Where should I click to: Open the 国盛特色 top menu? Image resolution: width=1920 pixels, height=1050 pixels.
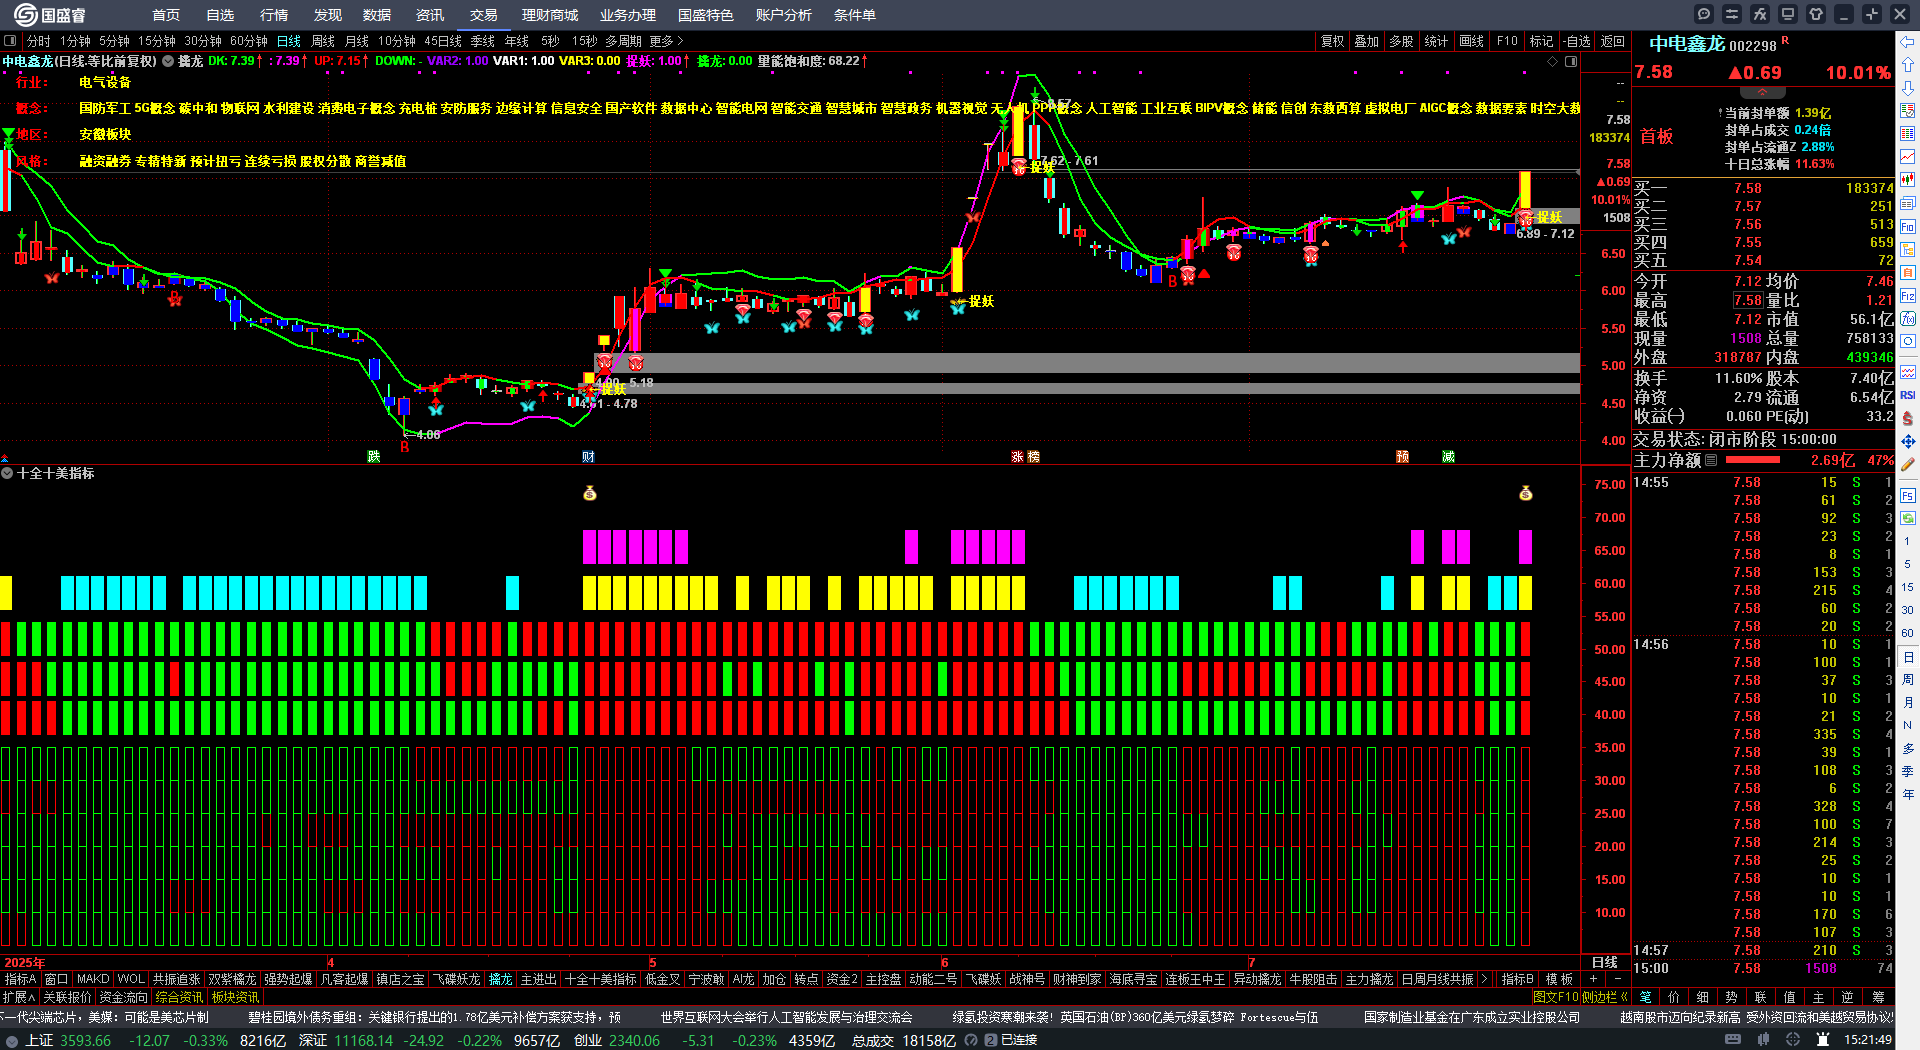pyautogui.click(x=705, y=15)
